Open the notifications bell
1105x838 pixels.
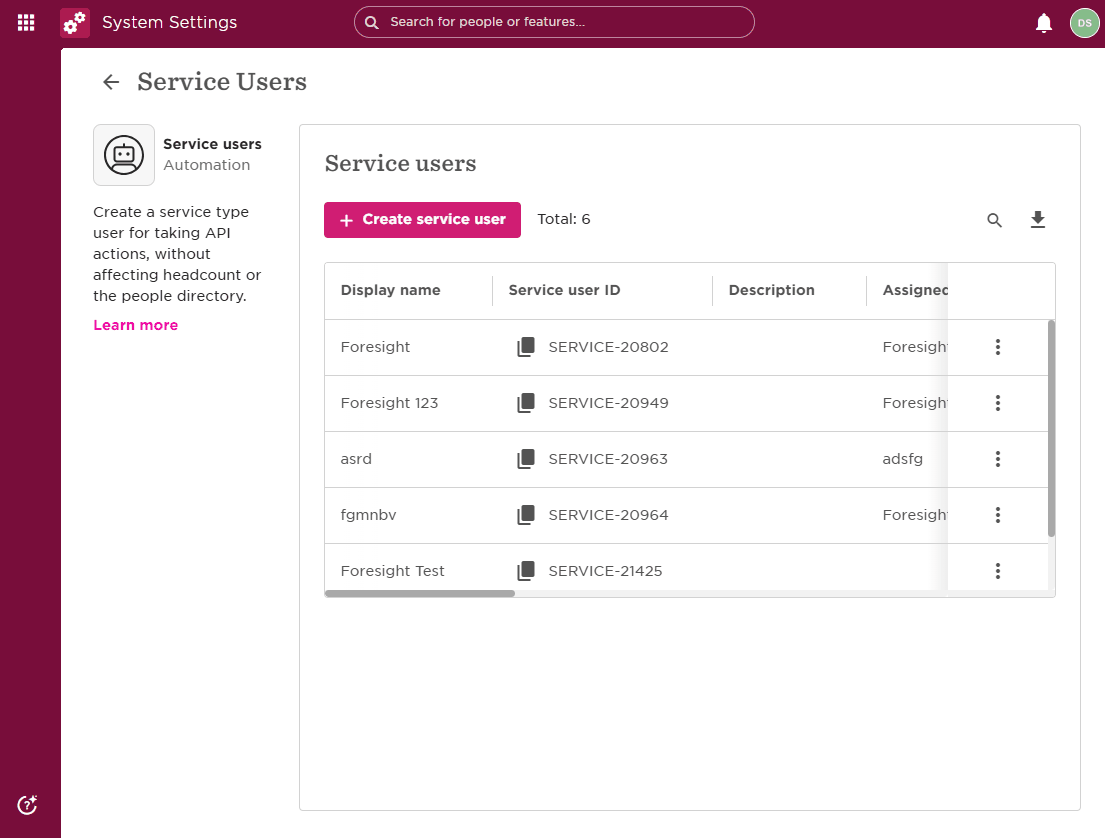click(x=1044, y=23)
